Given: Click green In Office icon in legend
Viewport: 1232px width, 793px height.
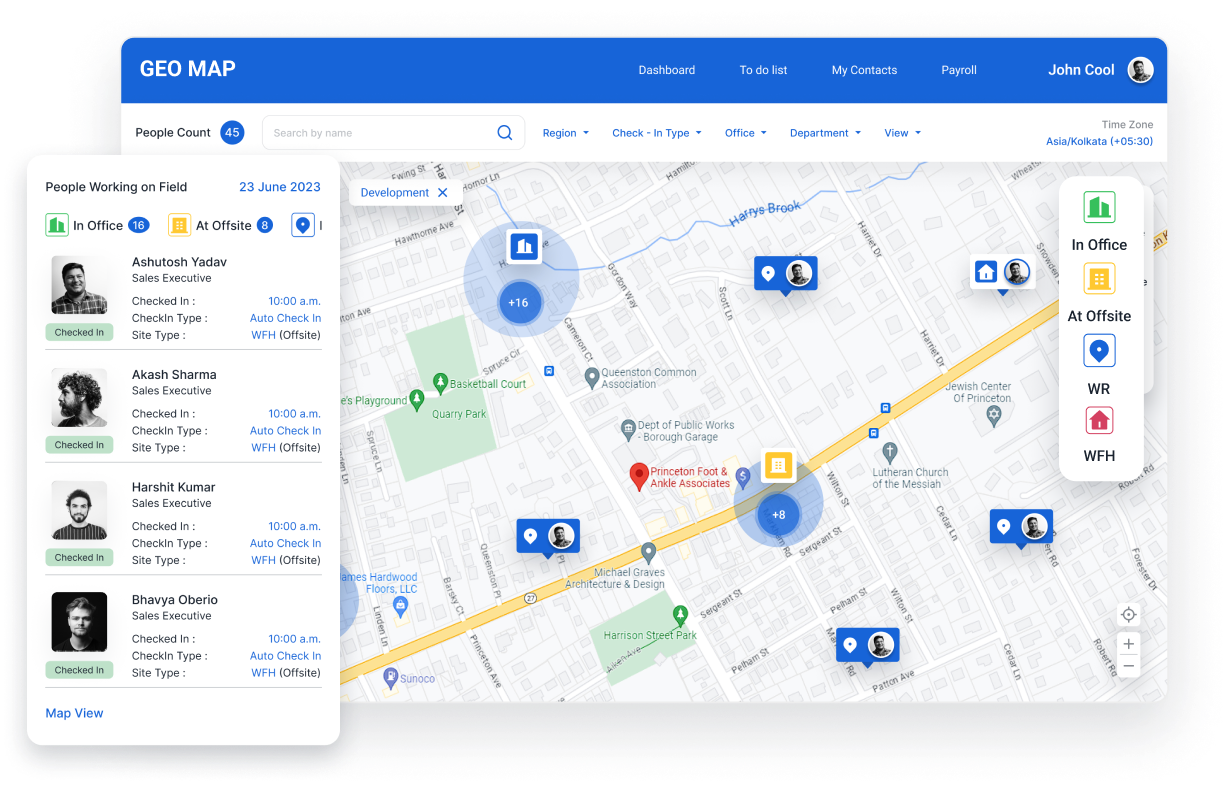Looking at the screenshot, I should [1099, 207].
